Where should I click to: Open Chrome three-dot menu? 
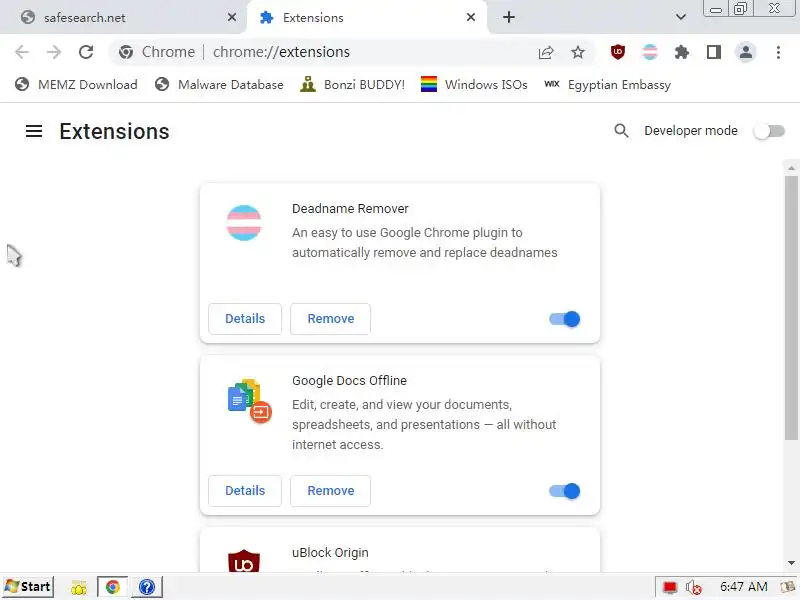(778, 52)
